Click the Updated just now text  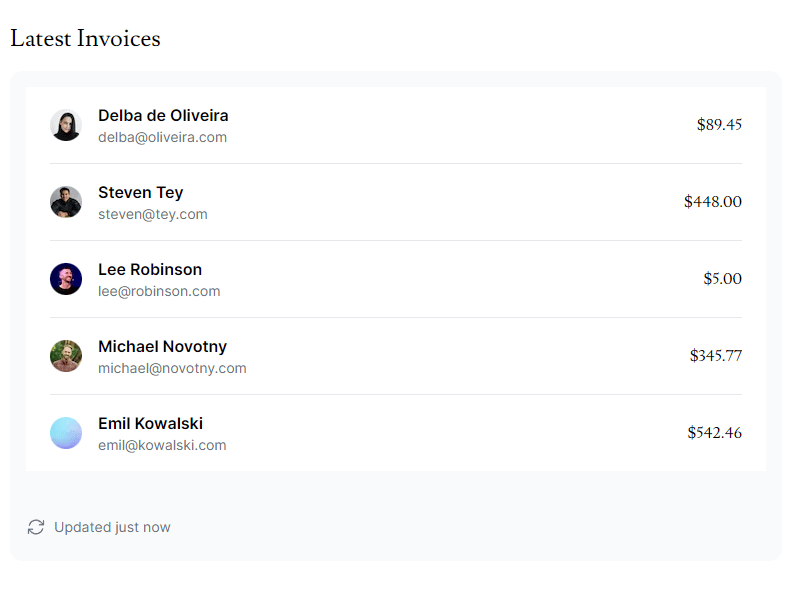112,527
